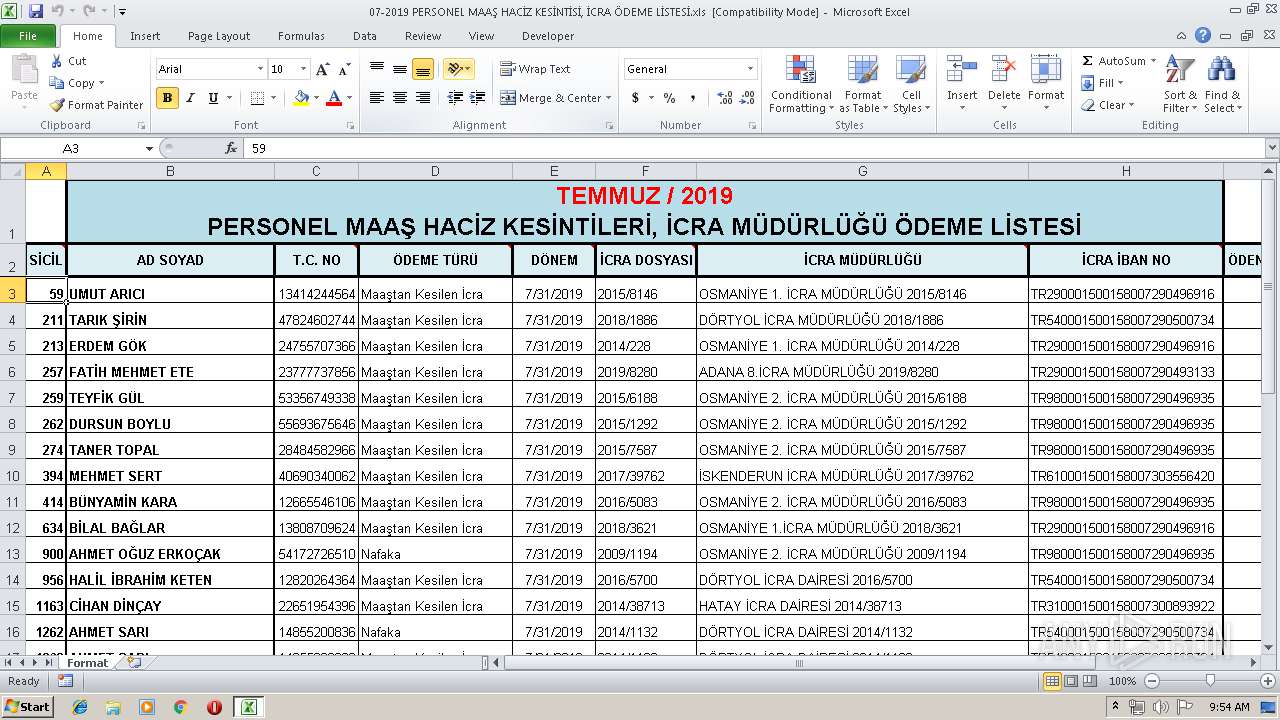Click Merge & Center button
The image size is (1280, 720).
551,98
